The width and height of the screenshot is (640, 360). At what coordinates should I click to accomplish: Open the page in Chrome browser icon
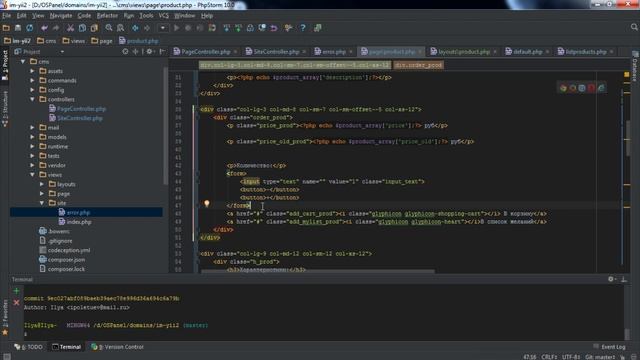563,88
